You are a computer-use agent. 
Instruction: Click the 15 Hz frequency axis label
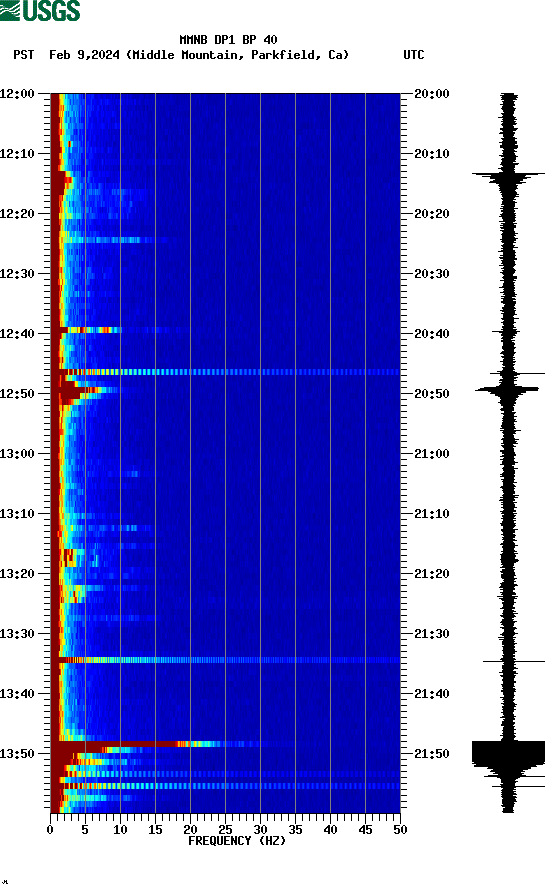pyautogui.click(x=156, y=830)
